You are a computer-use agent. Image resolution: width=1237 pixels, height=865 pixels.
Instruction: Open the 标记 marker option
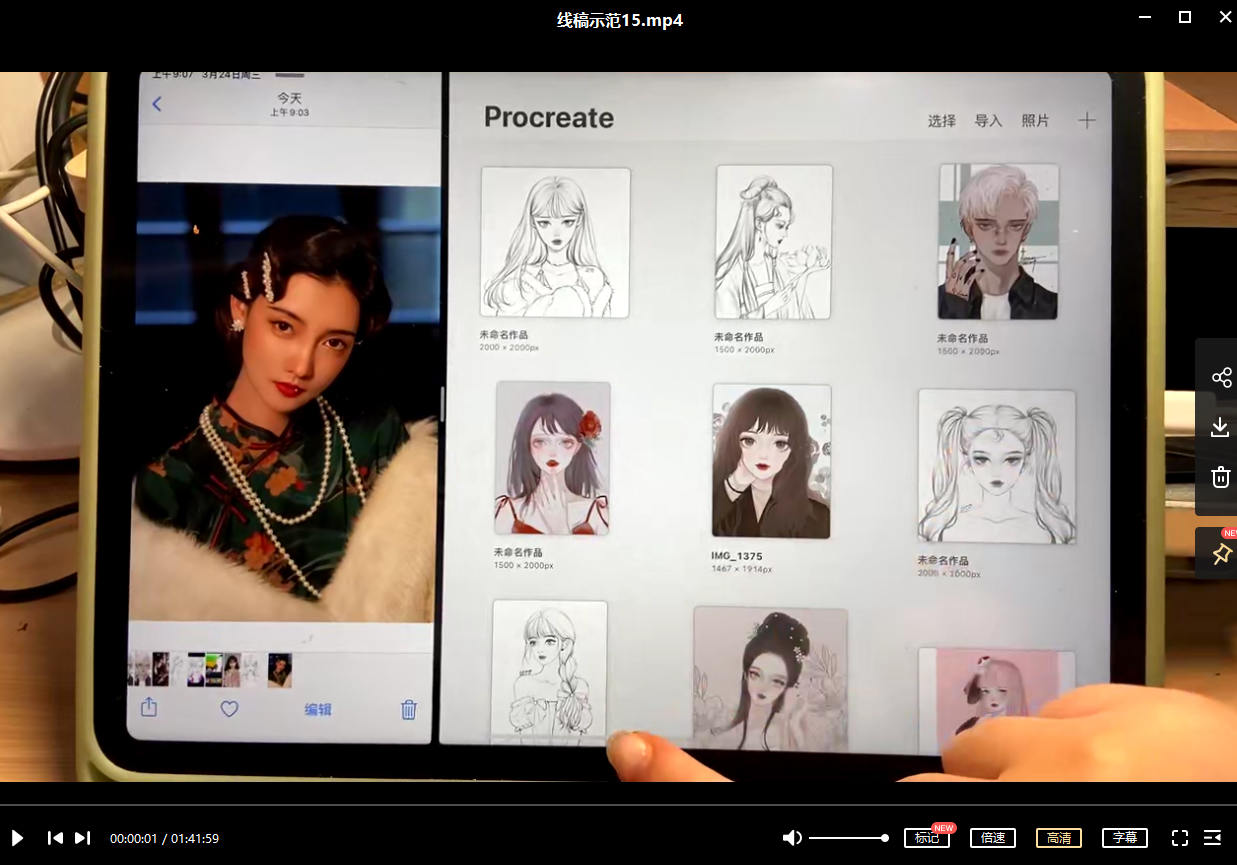[926, 838]
